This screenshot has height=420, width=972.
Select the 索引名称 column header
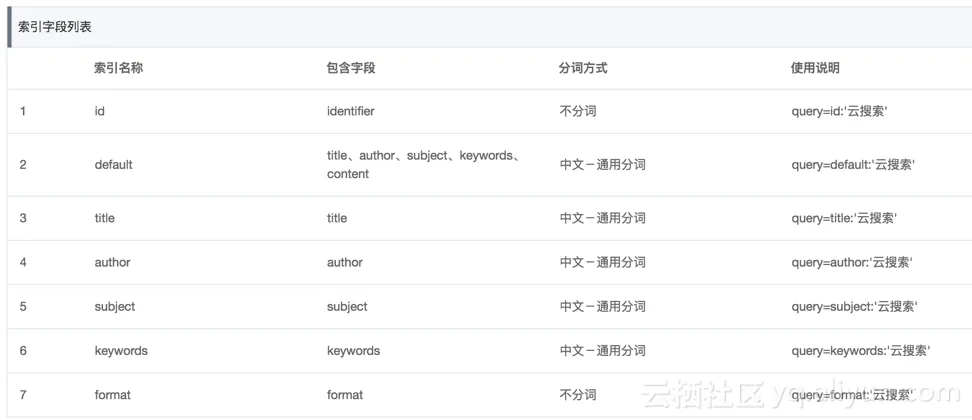click(x=118, y=68)
